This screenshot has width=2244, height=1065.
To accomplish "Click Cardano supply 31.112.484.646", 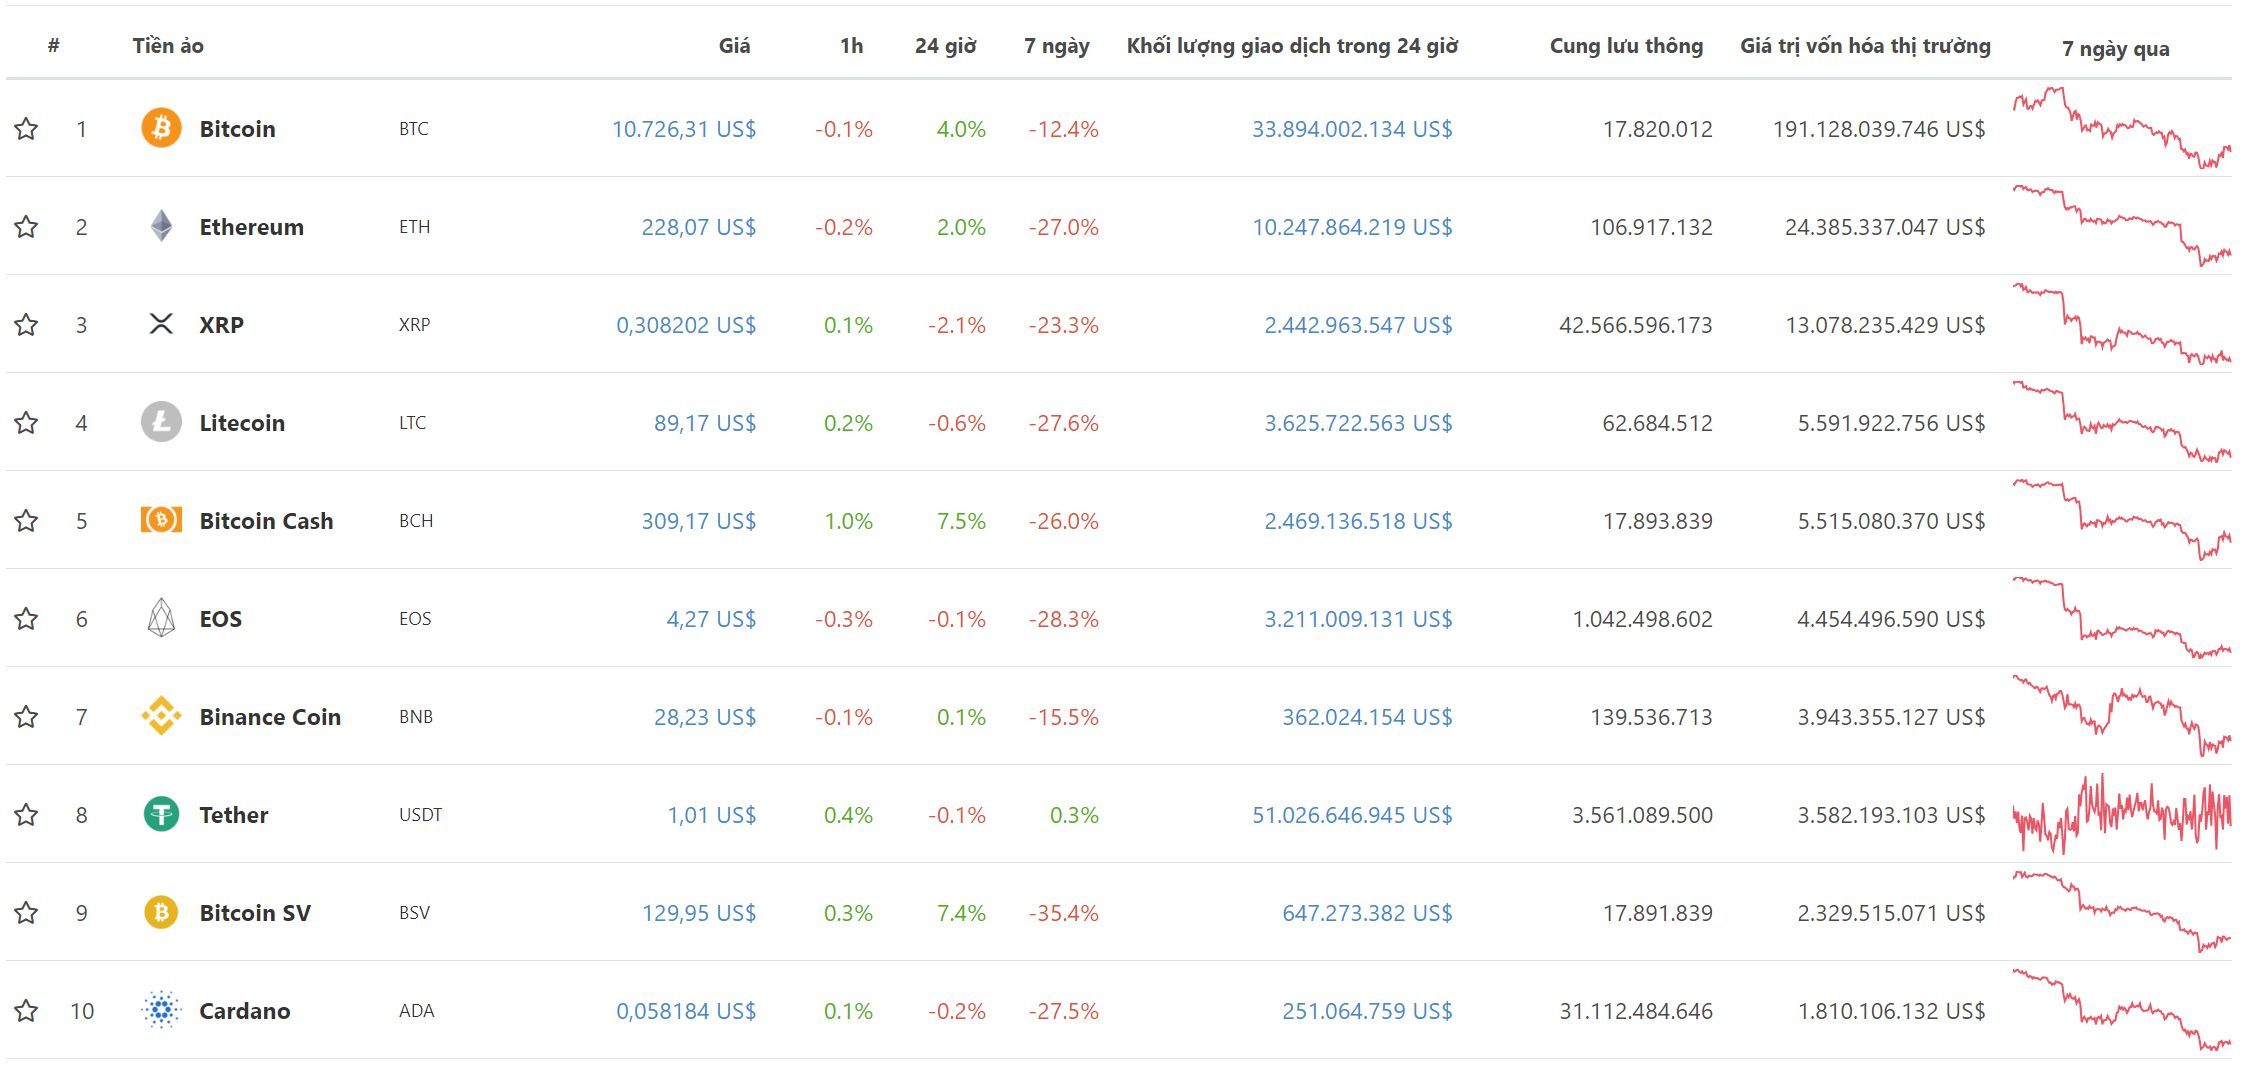I will [x=1636, y=1011].
